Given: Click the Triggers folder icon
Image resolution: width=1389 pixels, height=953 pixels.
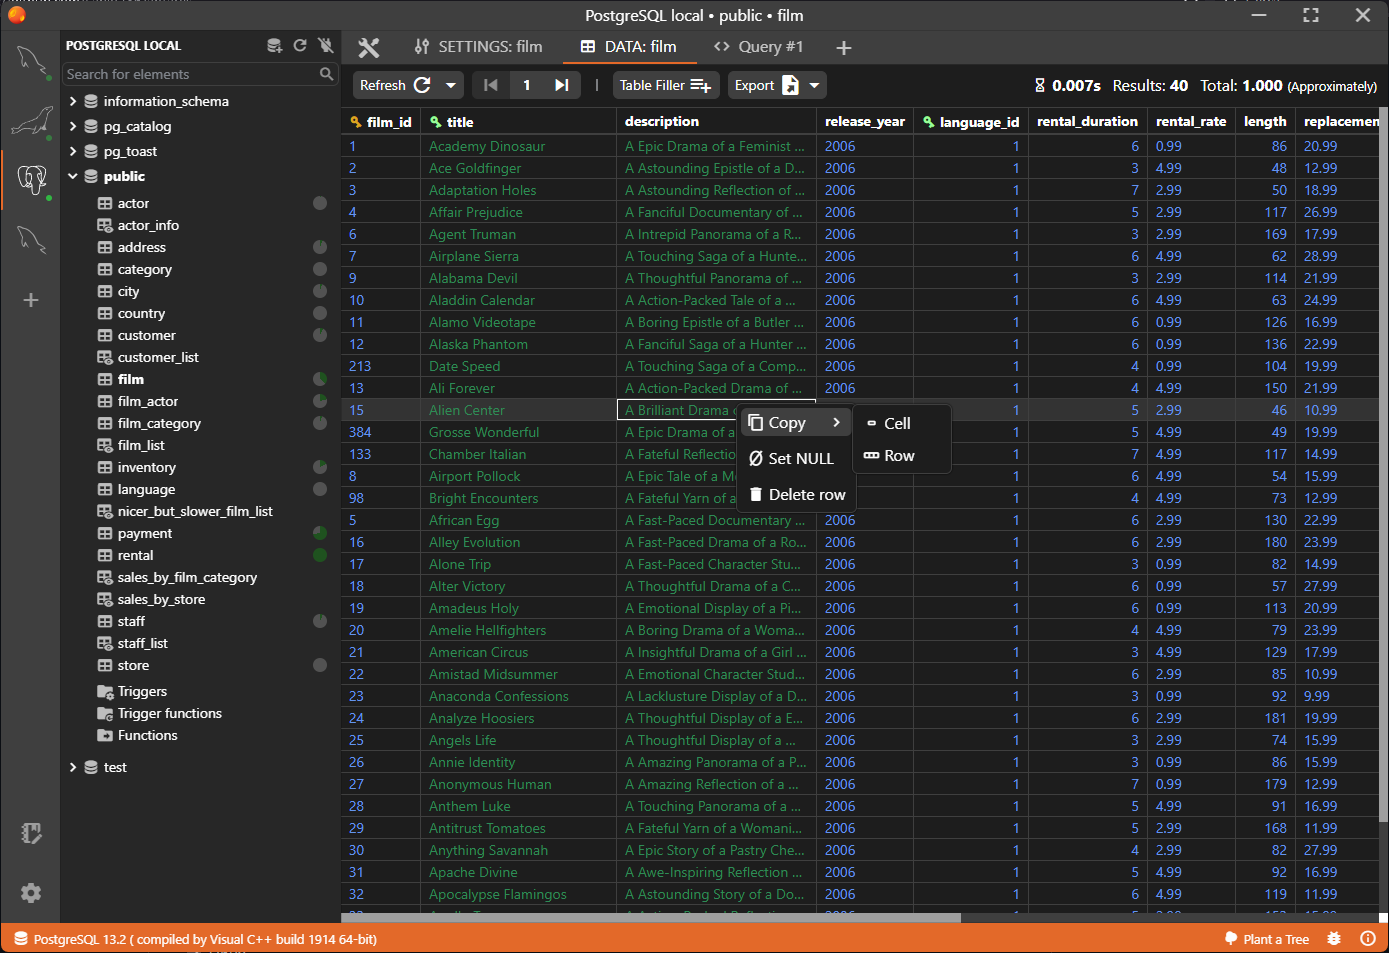Looking at the screenshot, I should click(x=105, y=691).
